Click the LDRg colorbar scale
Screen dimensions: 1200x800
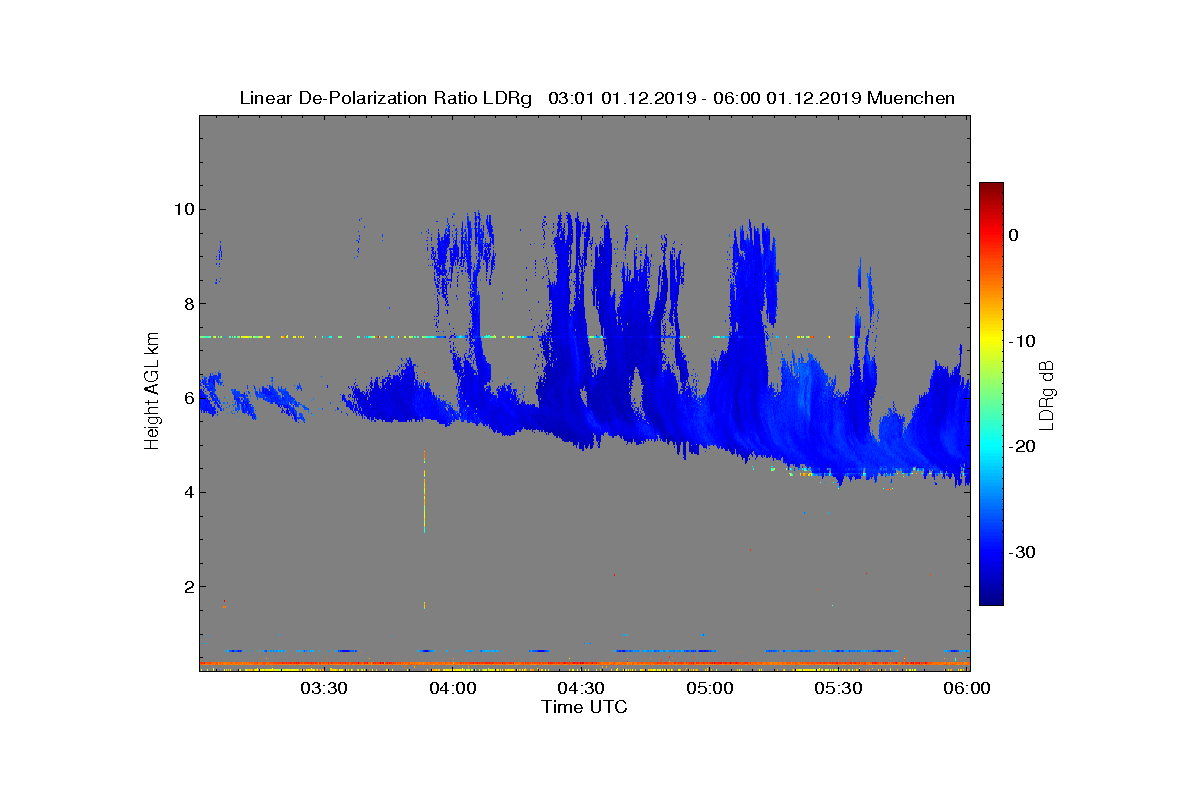tap(991, 394)
